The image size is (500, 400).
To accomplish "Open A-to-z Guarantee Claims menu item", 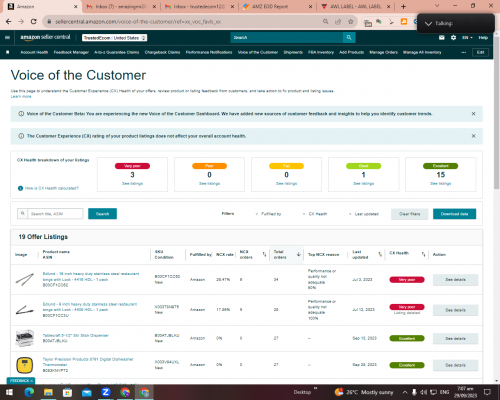I will pos(116,52).
